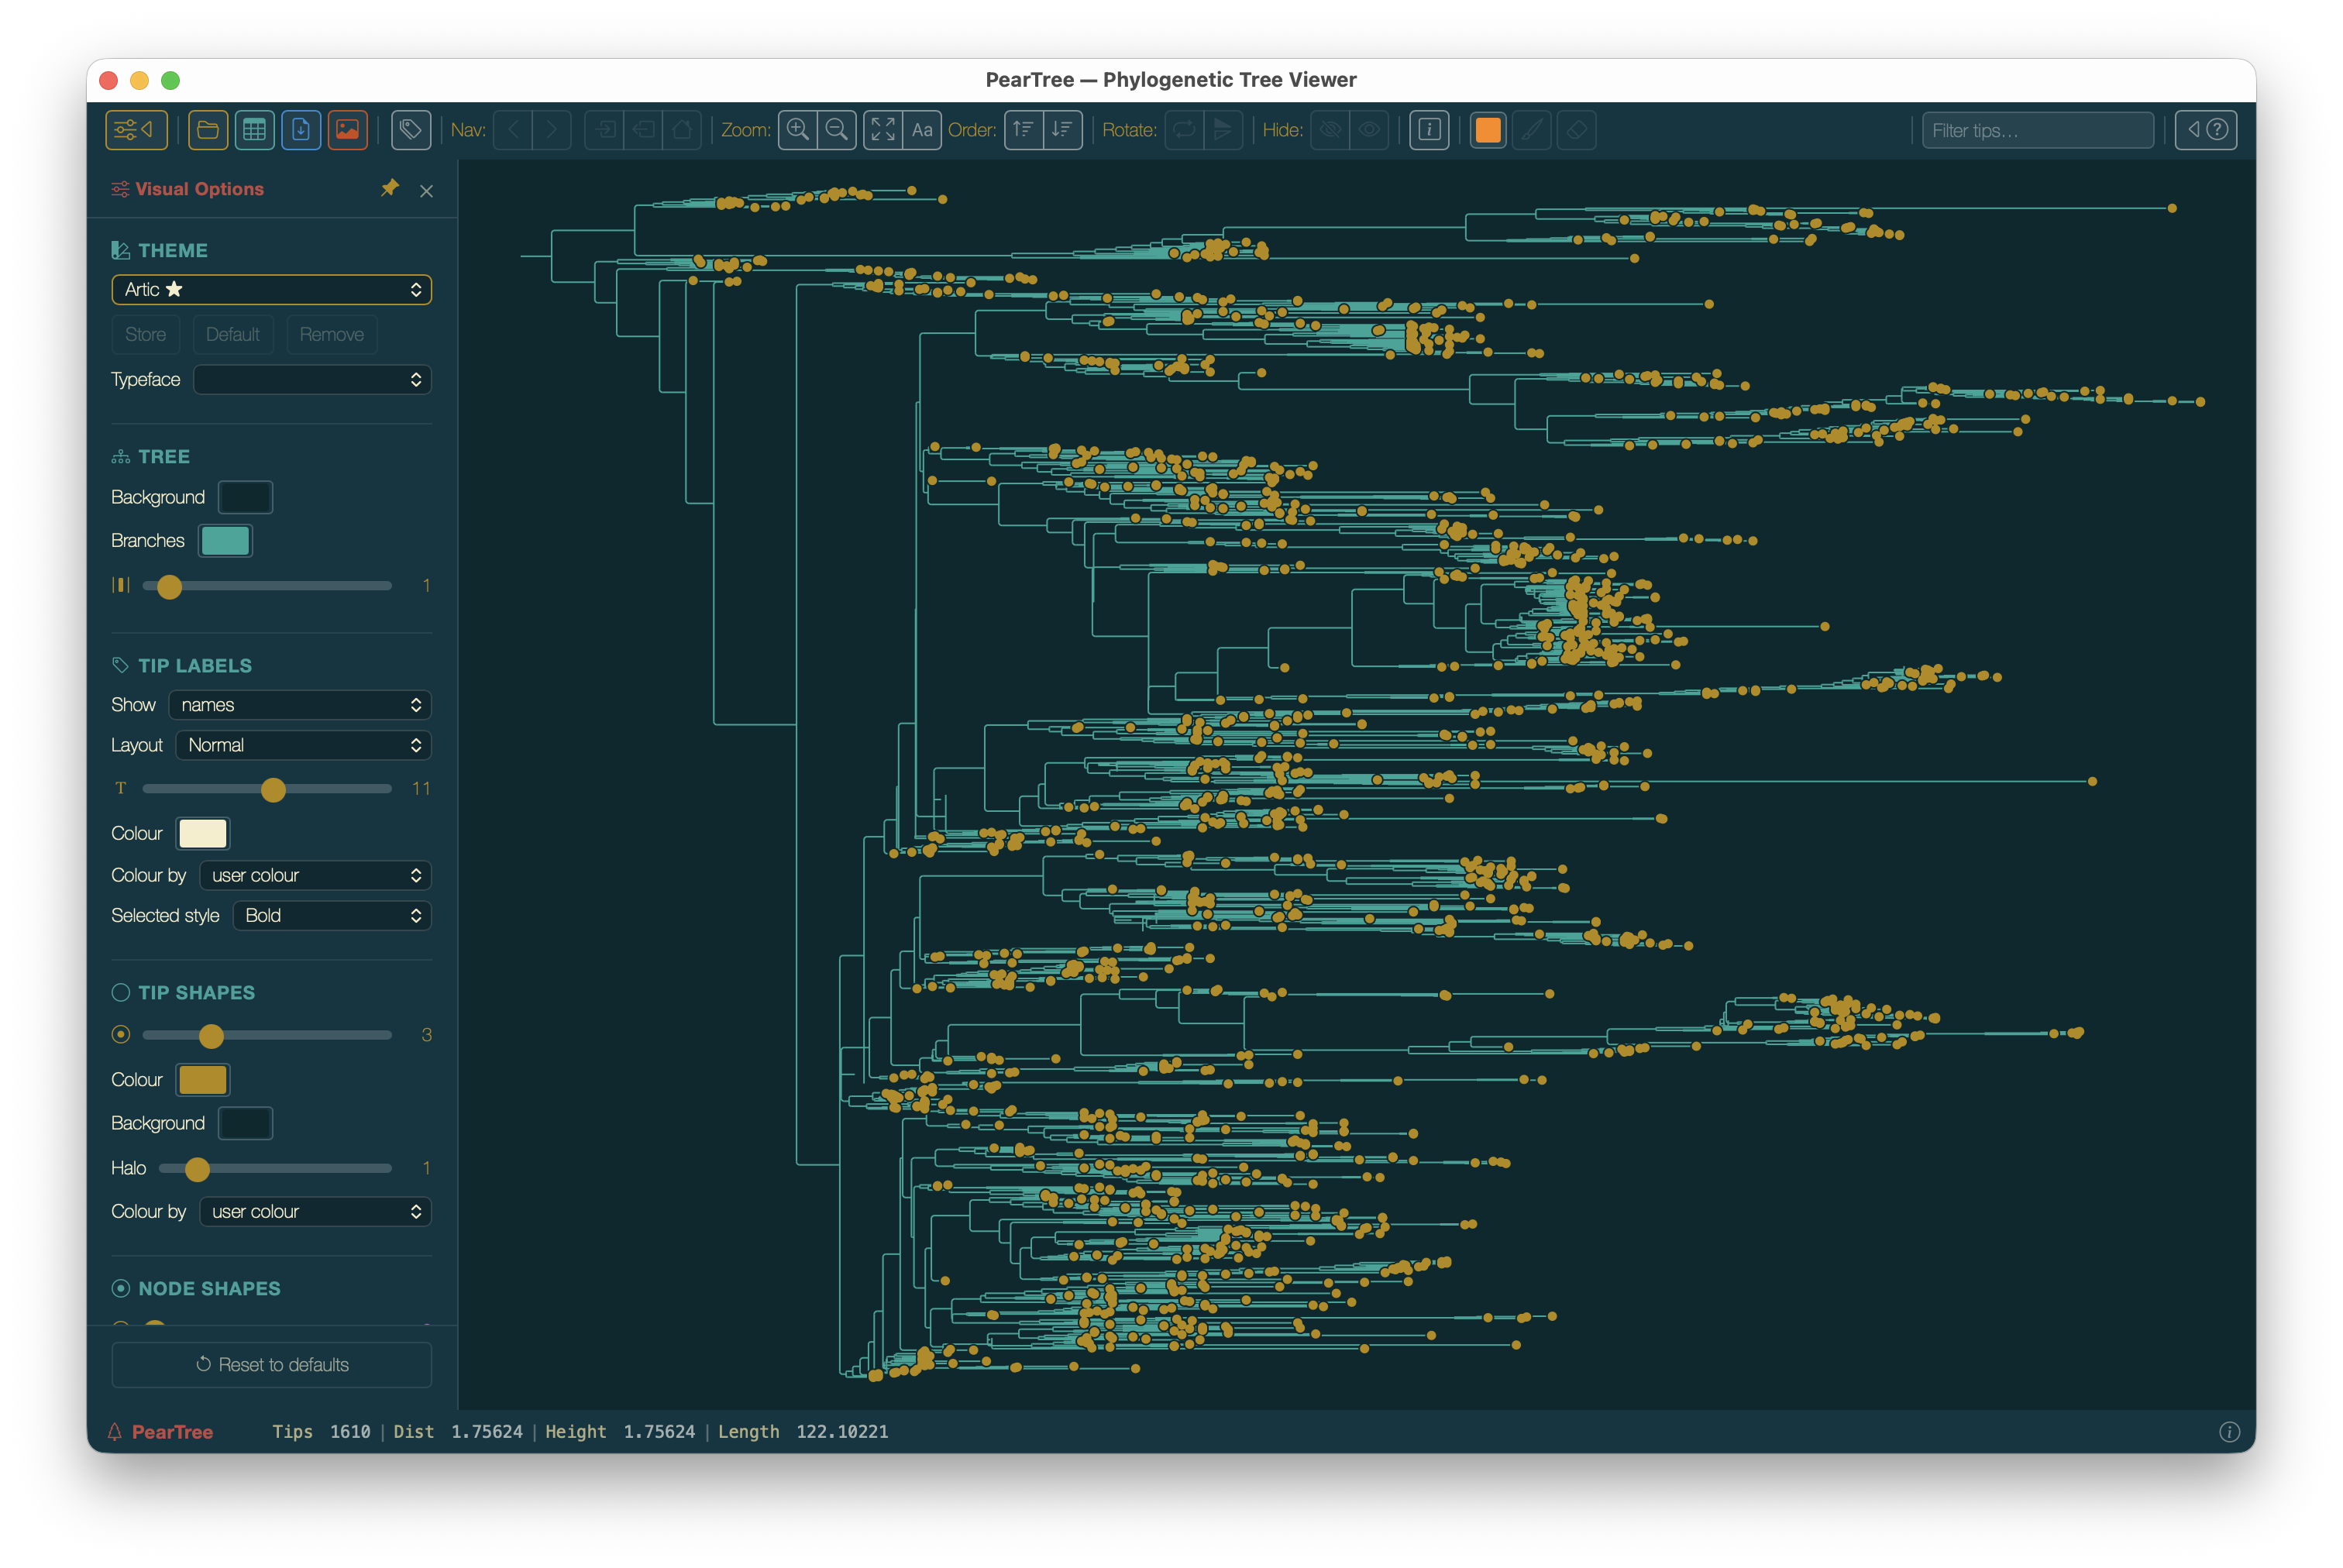Image resolution: width=2343 pixels, height=1568 pixels.
Task: Click the open file folder icon
Action: click(x=208, y=130)
